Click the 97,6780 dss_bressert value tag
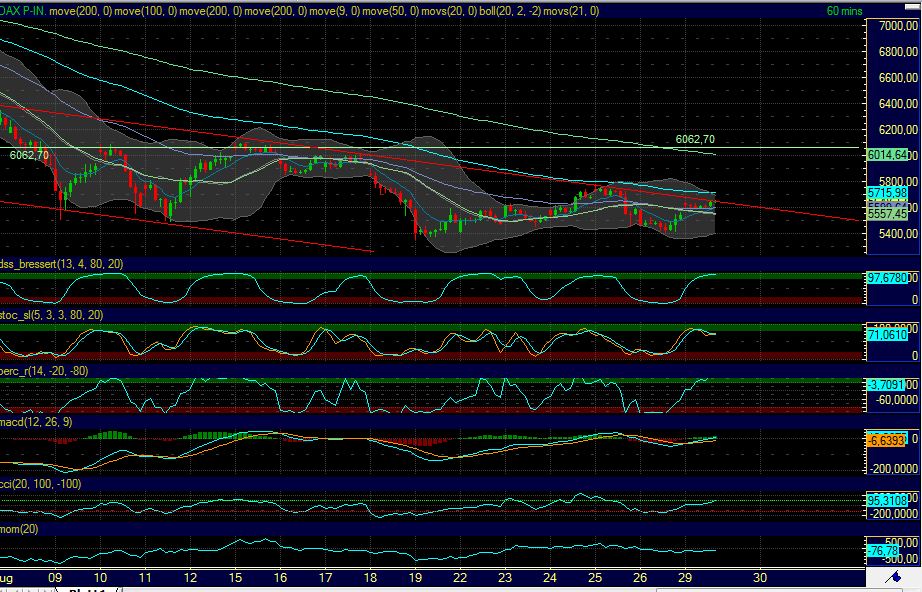The image size is (922, 592). (887, 278)
